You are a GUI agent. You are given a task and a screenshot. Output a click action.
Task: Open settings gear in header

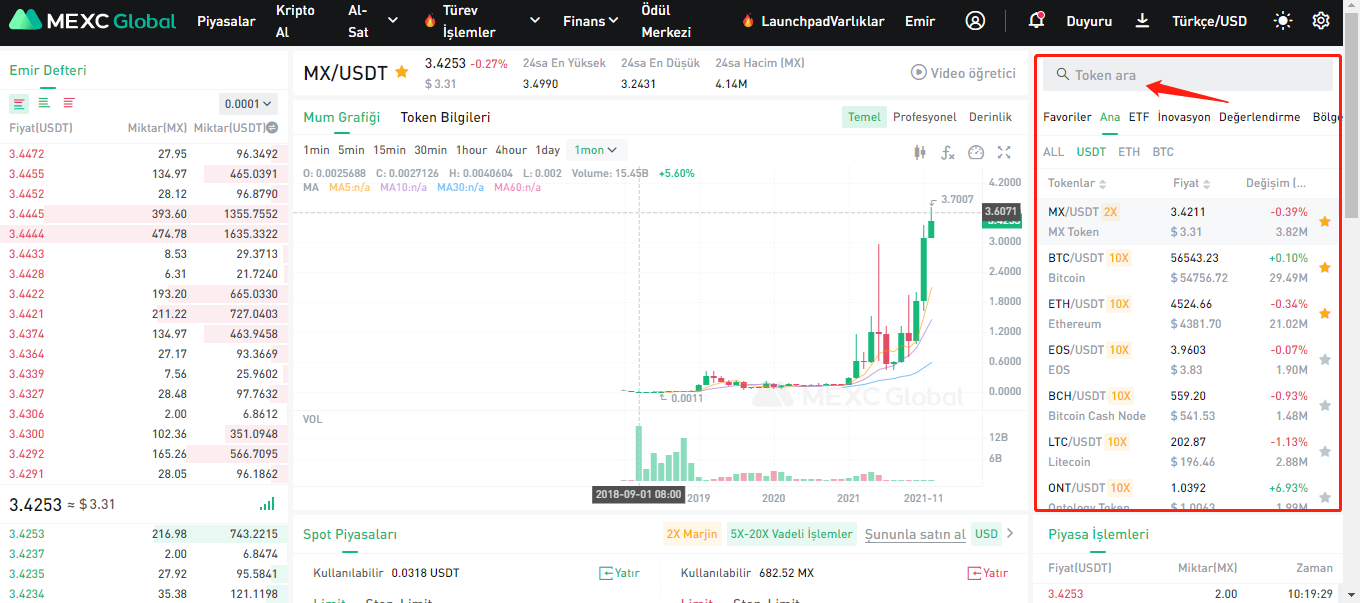(x=1321, y=21)
